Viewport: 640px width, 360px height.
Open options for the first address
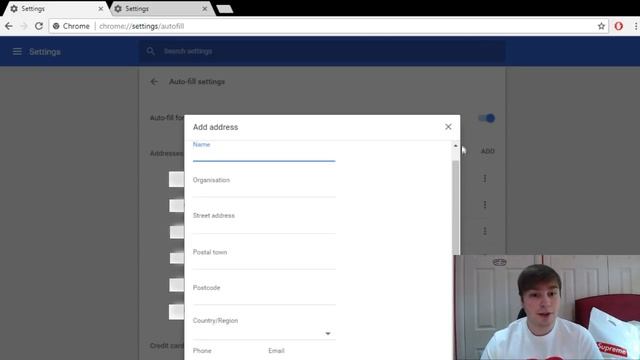[x=485, y=178]
